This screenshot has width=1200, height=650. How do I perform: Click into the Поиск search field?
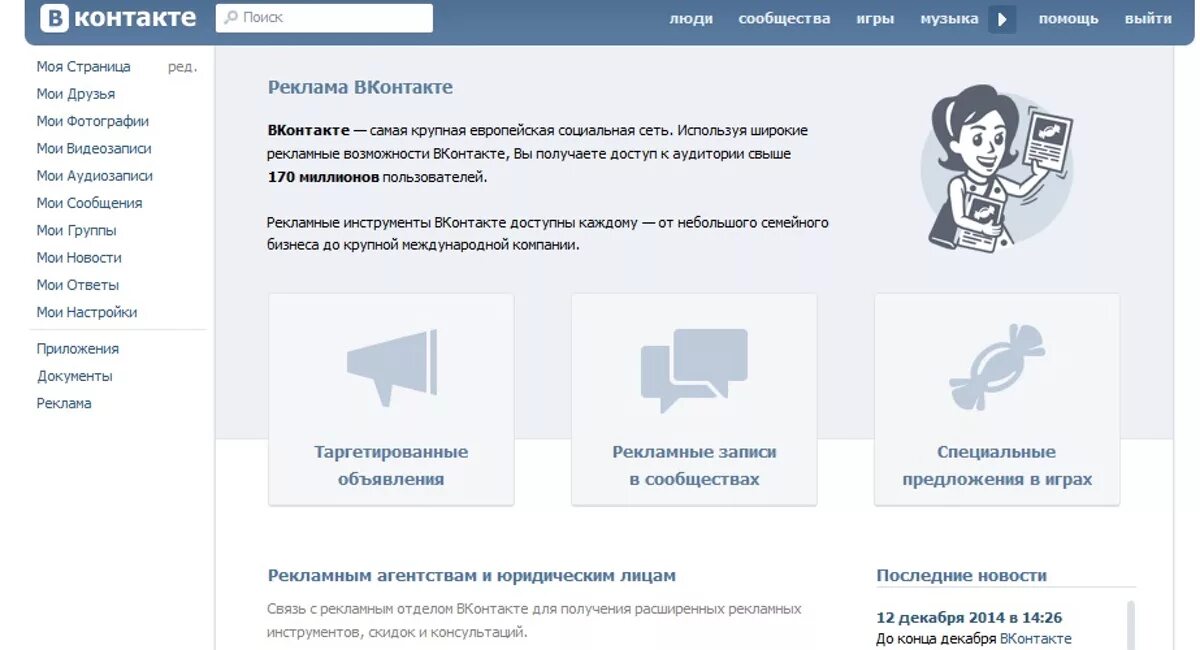(x=324, y=18)
